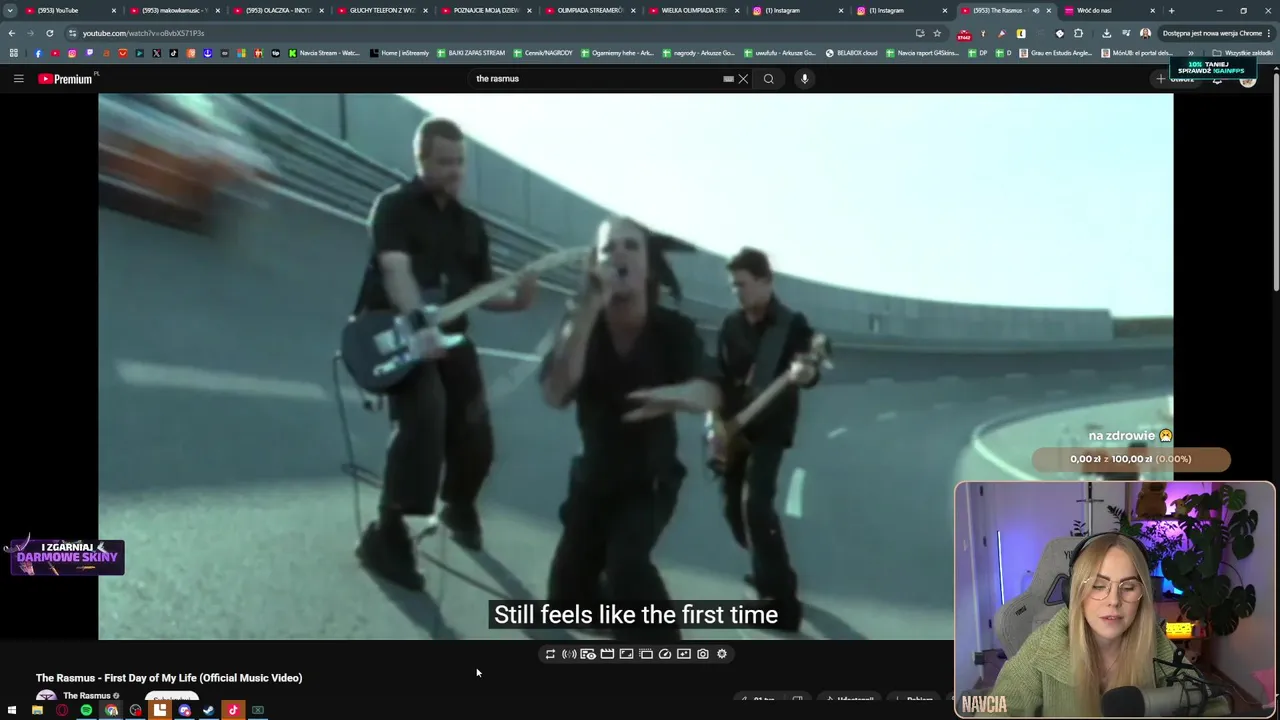Screen dimensions: 1280x720
Task: Open File Explorer from the taskbar
Action: pyautogui.click(x=37, y=710)
